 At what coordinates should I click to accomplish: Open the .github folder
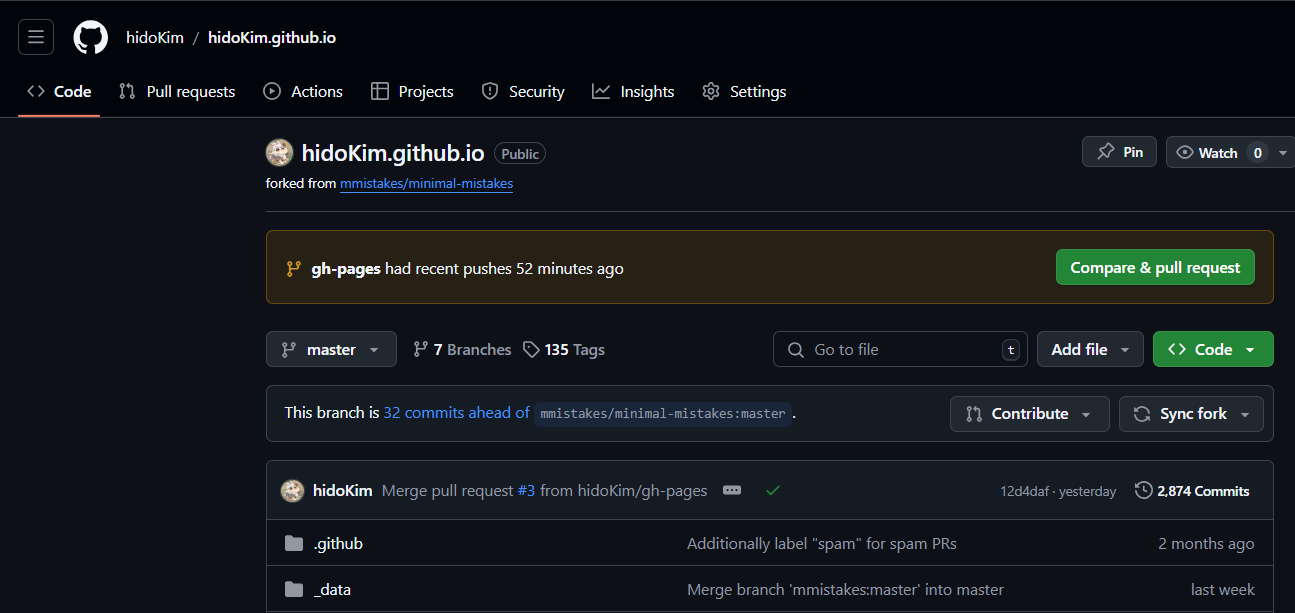point(338,544)
